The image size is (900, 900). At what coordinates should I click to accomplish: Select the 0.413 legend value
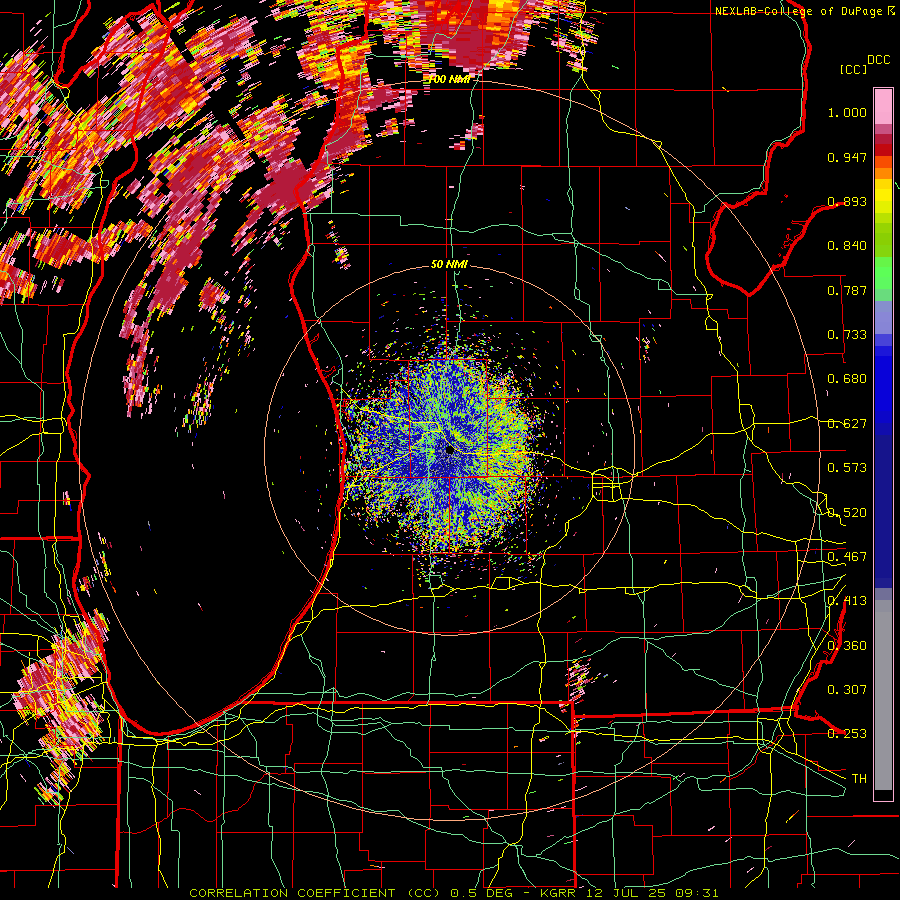pos(847,601)
